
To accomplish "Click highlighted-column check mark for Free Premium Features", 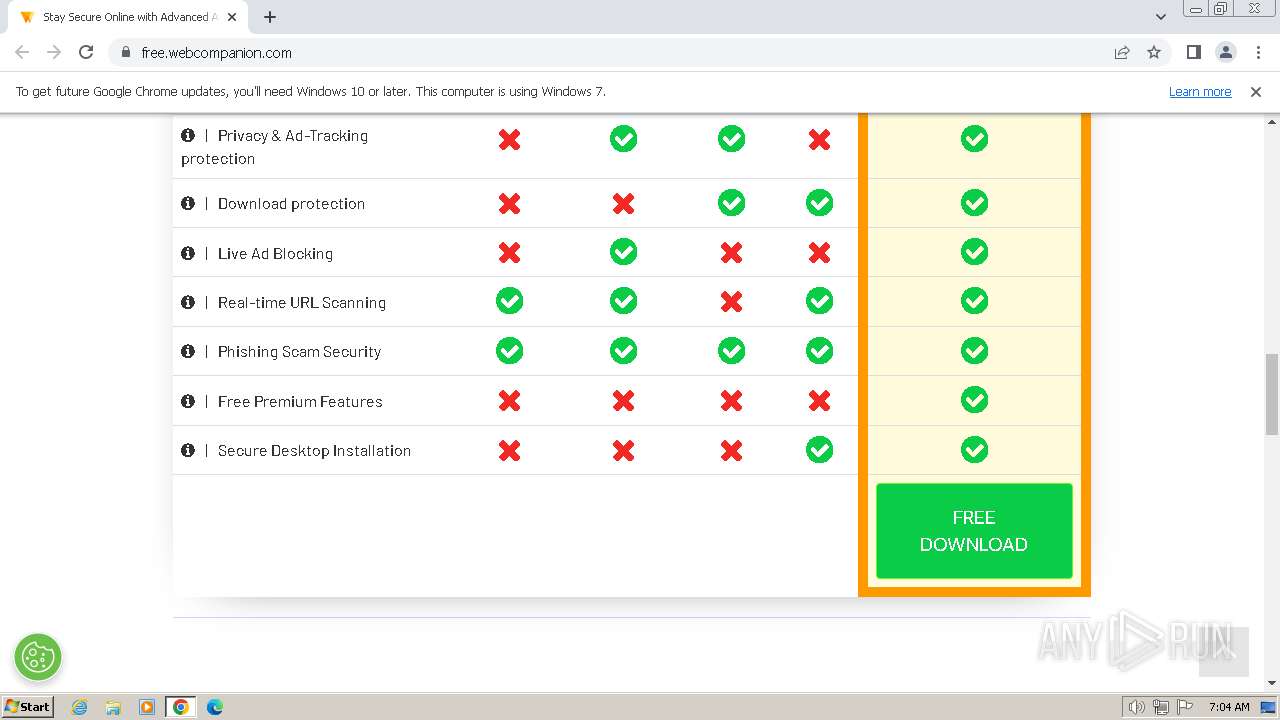I will 974,400.
